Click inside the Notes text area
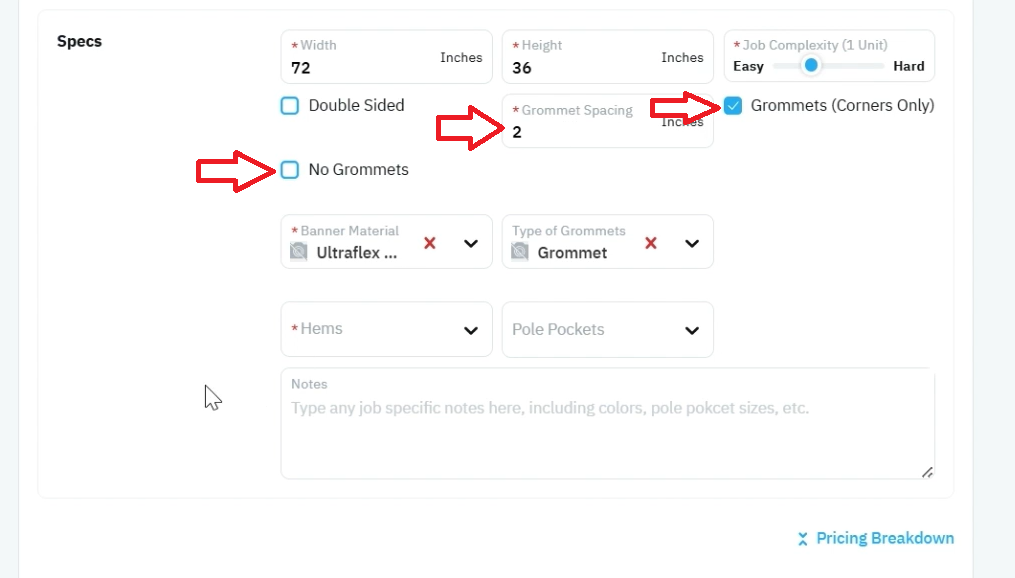The height and width of the screenshot is (578, 1015). click(x=608, y=424)
